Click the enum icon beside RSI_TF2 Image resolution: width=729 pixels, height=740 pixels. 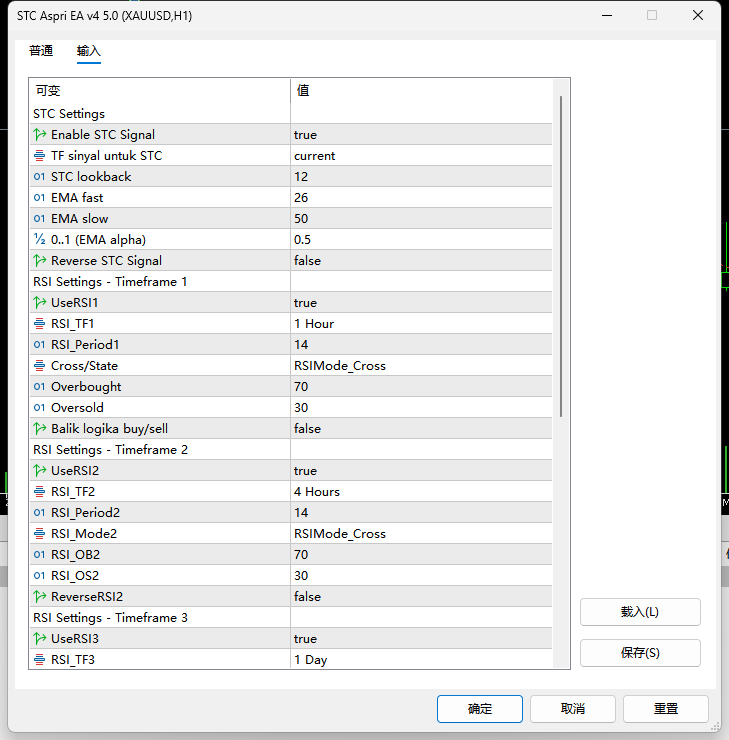40,492
